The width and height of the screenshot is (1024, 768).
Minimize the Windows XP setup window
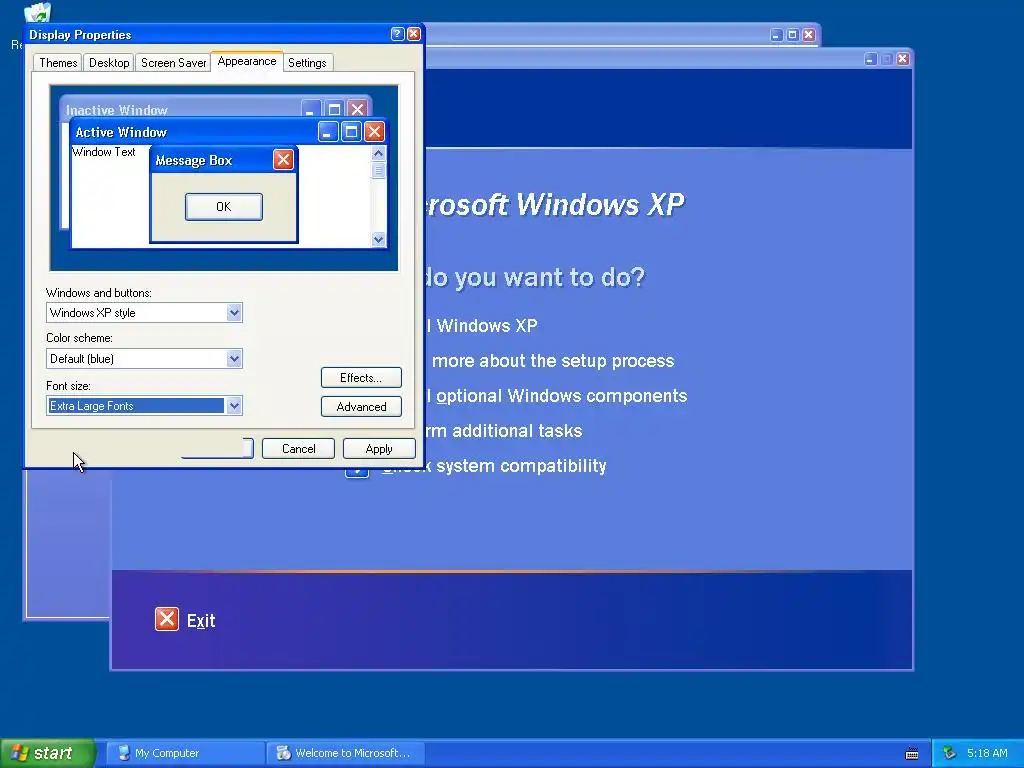click(871, 59)
